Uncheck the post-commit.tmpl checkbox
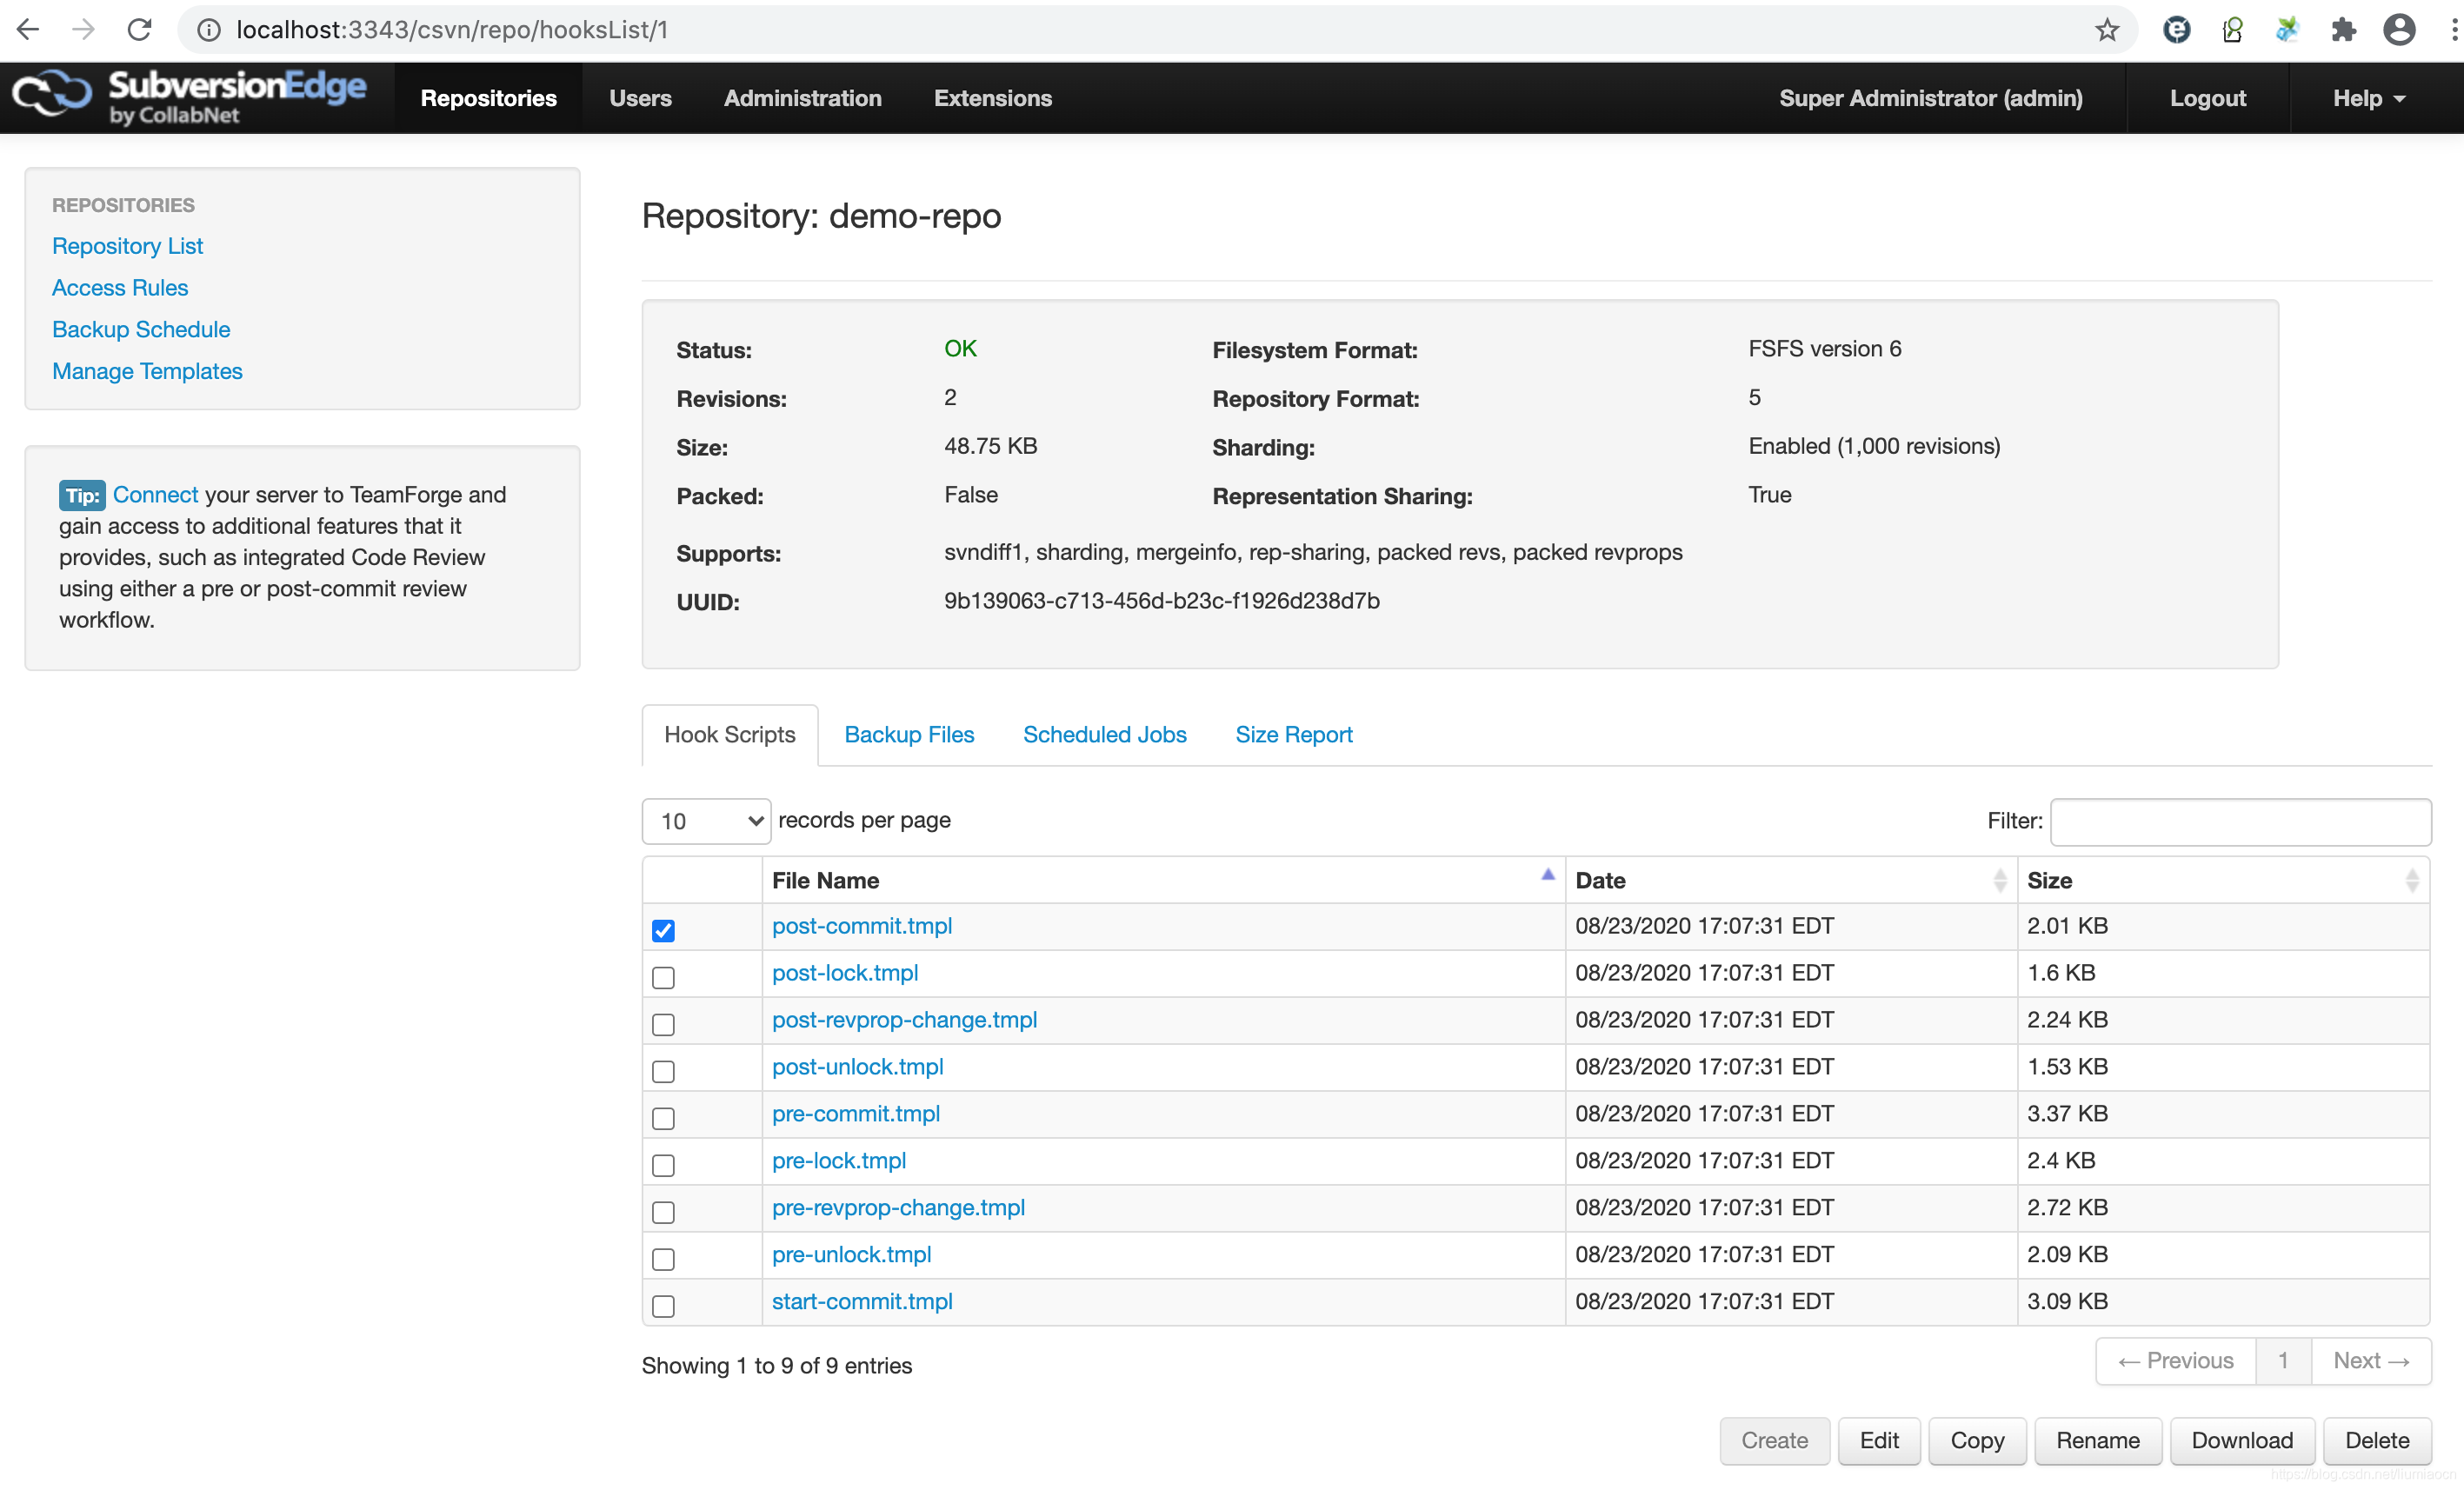The width and height of the screenshot is (2464, 1490). [663, 930]
